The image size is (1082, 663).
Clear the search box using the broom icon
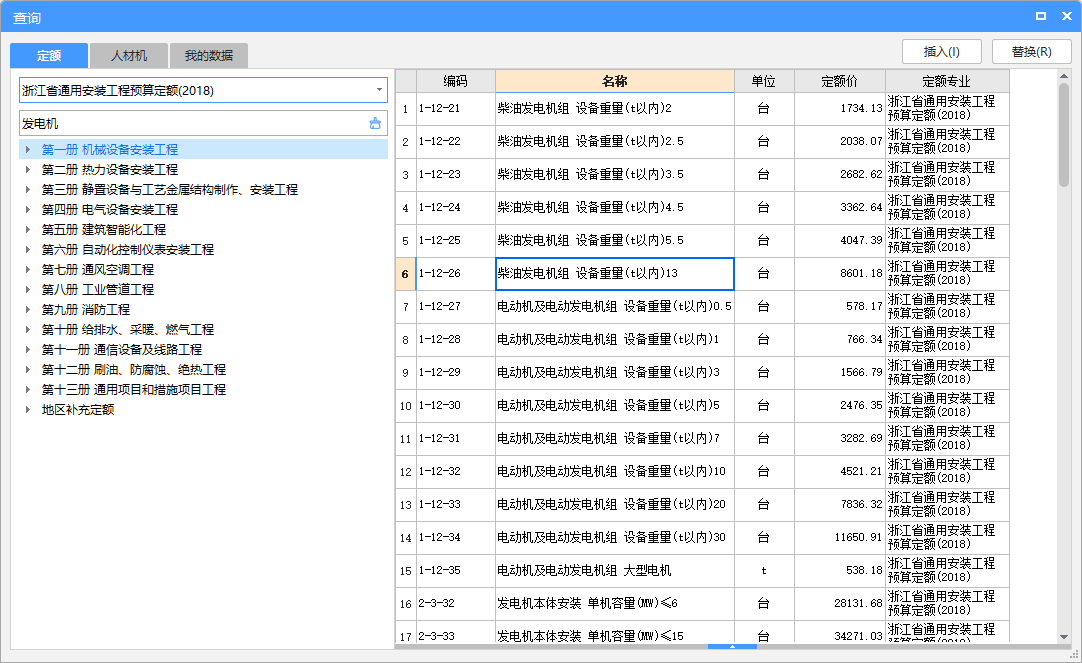pos(375,123)
